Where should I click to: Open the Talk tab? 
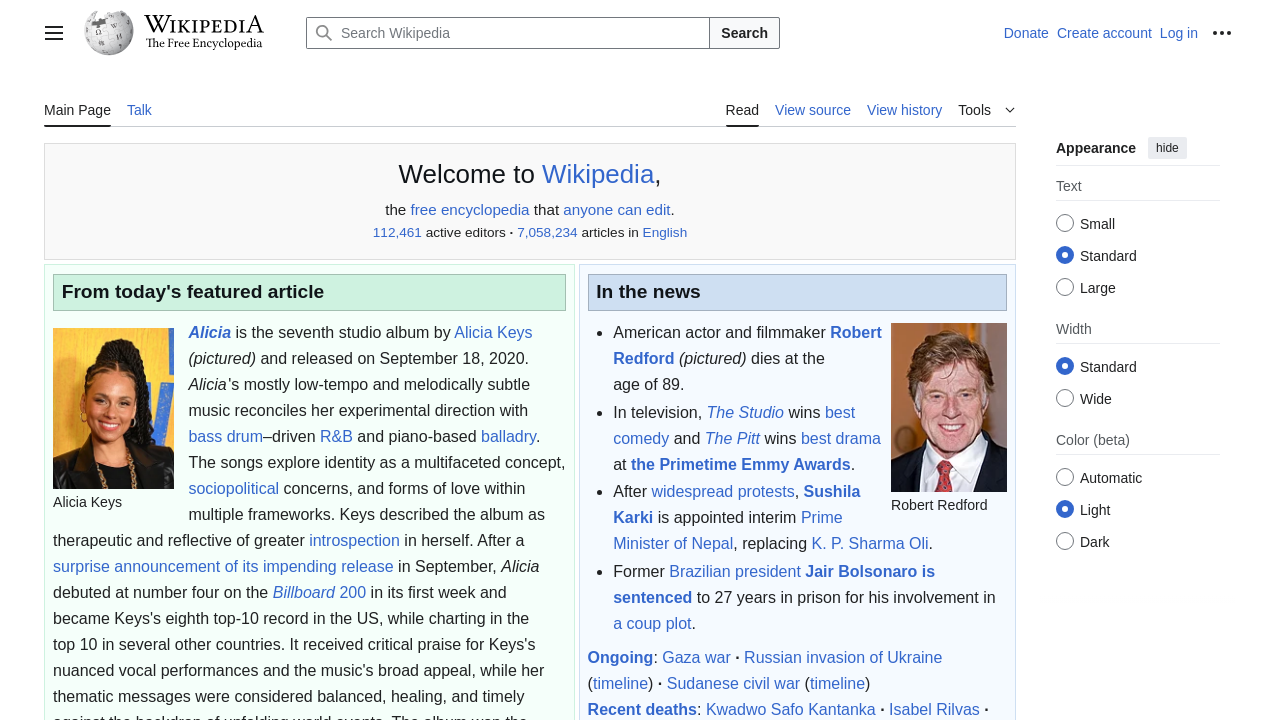pyautogui.click(x=139, y=110)
